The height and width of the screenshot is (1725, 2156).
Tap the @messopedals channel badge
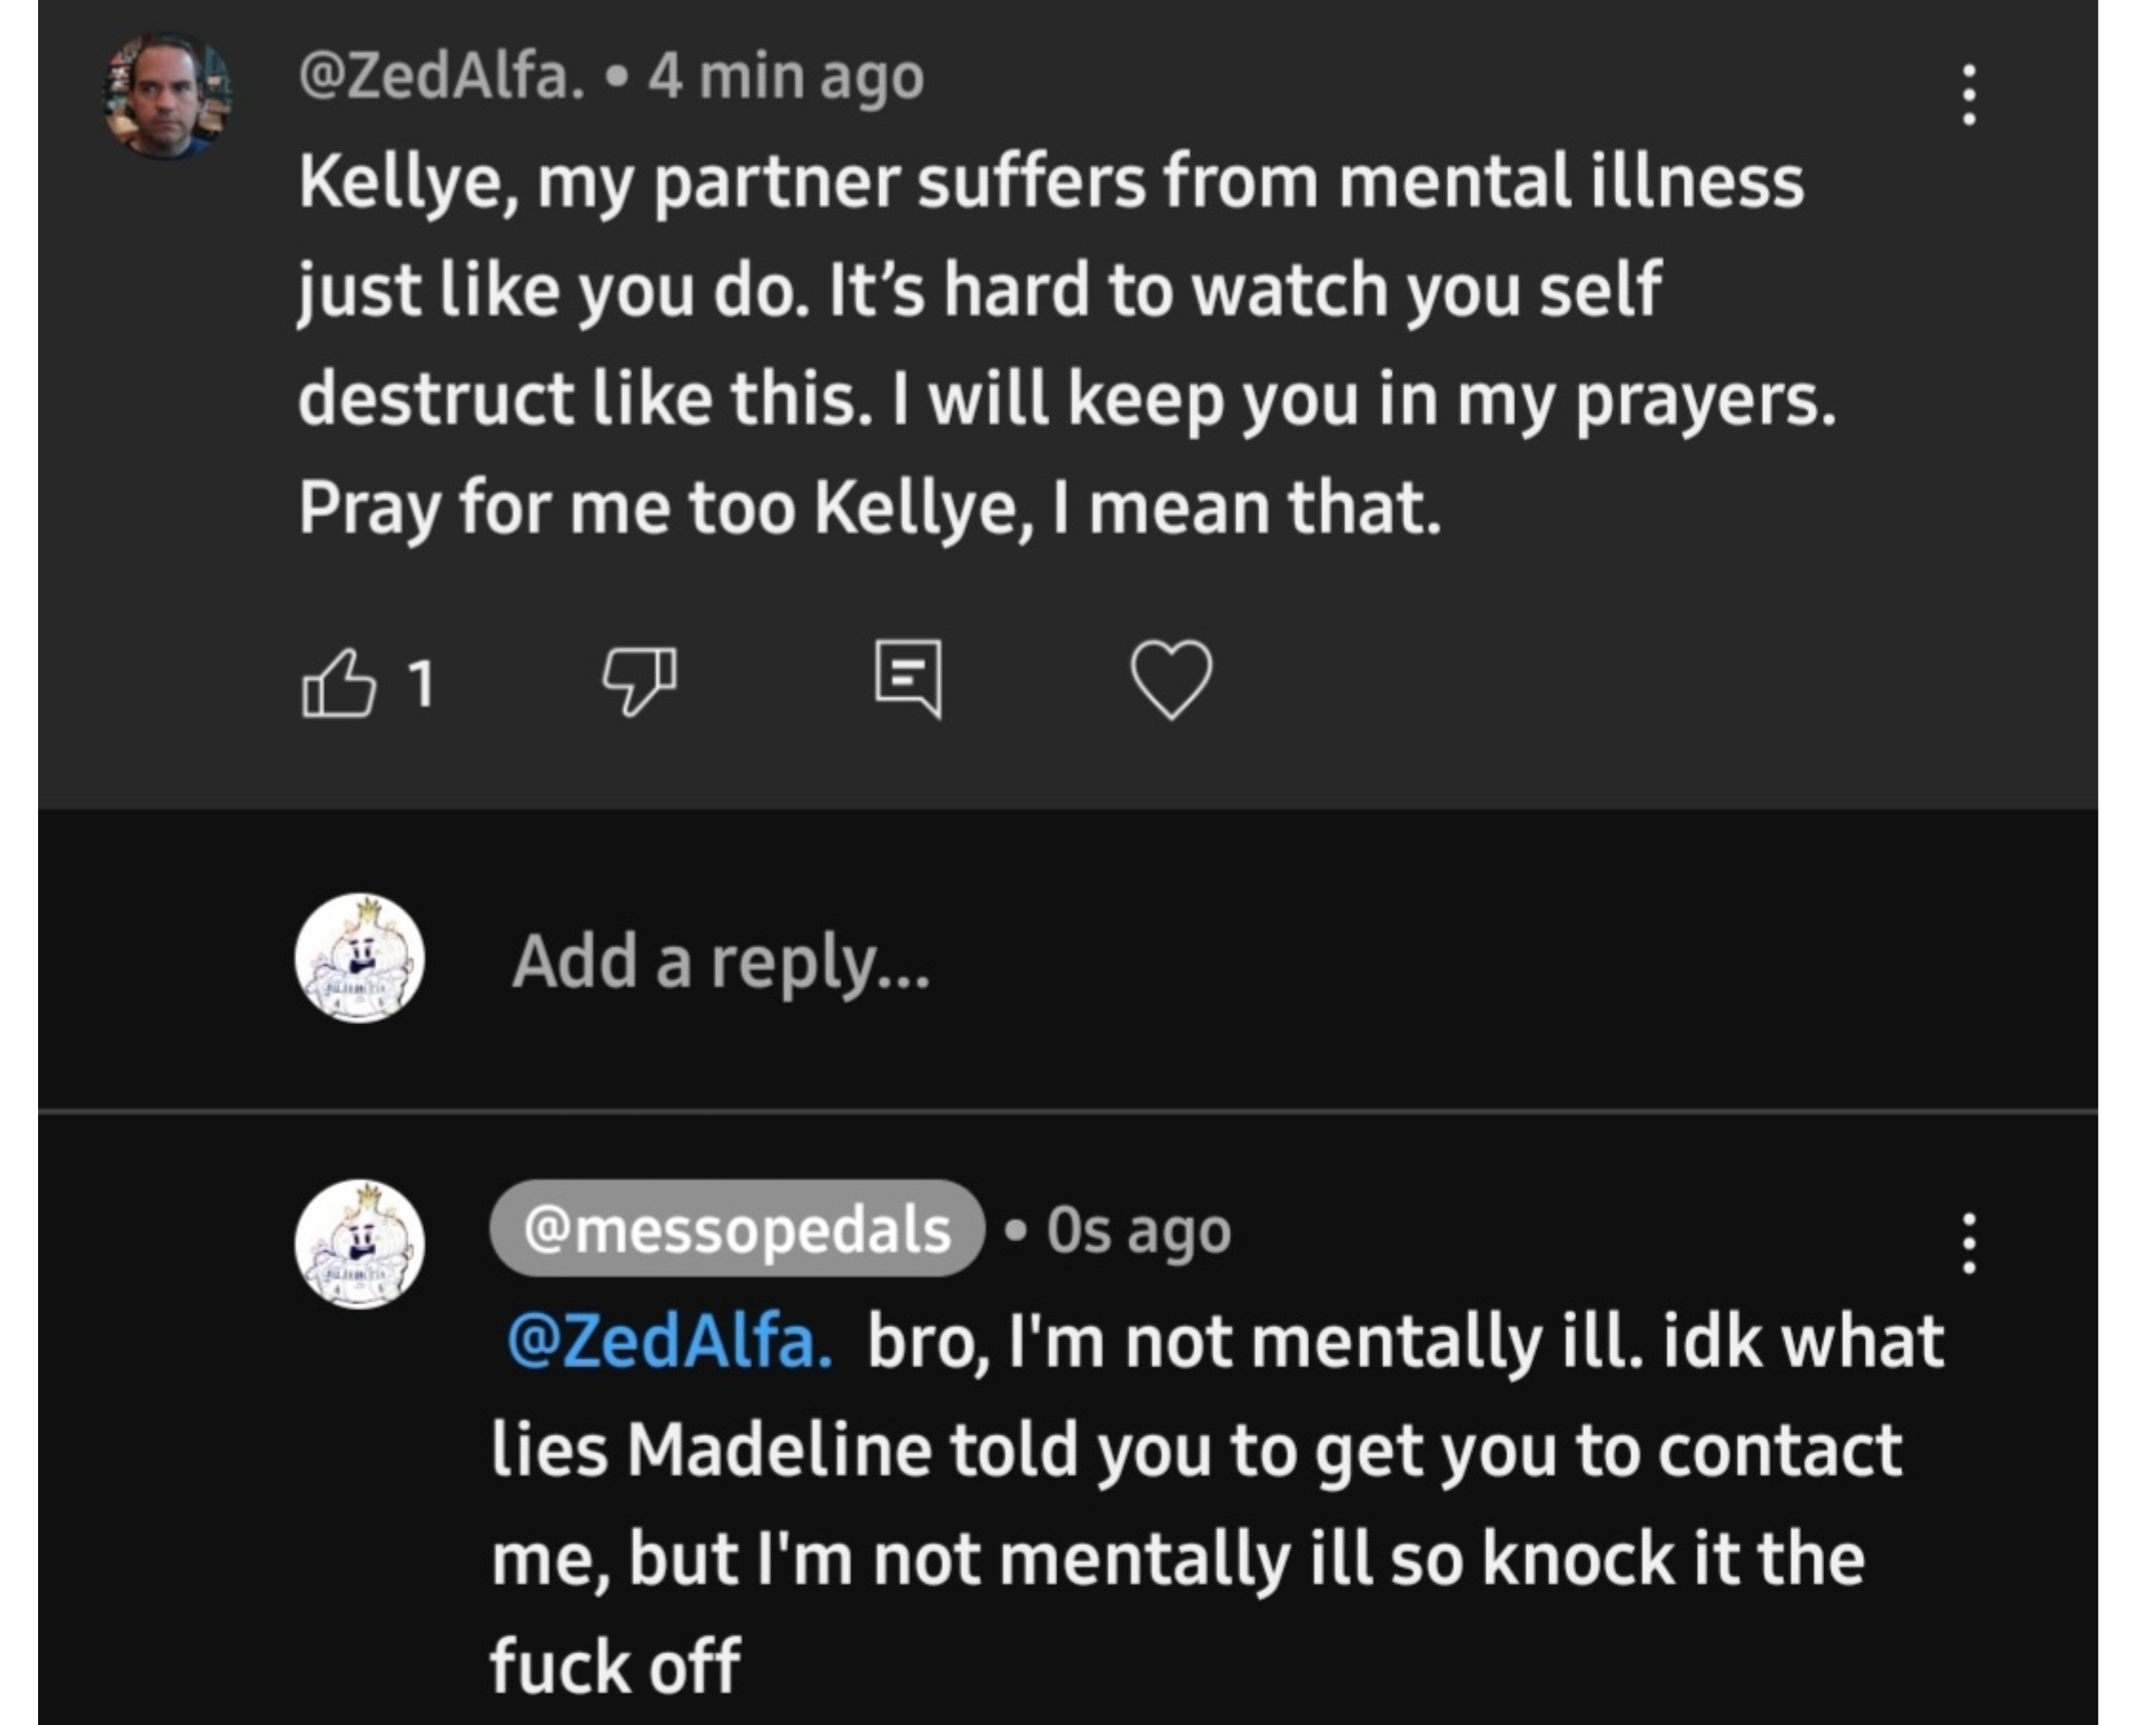pos(736,1229)
